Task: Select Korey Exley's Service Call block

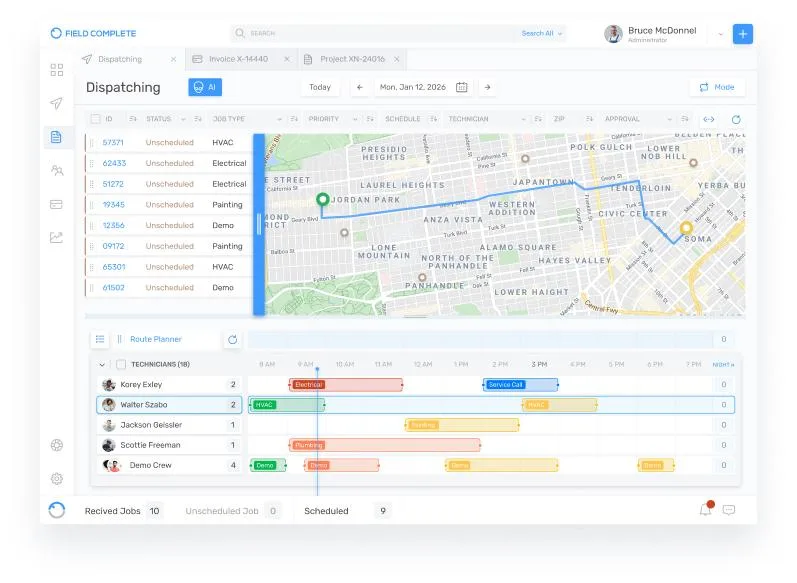Action: (x=520, y=385)
